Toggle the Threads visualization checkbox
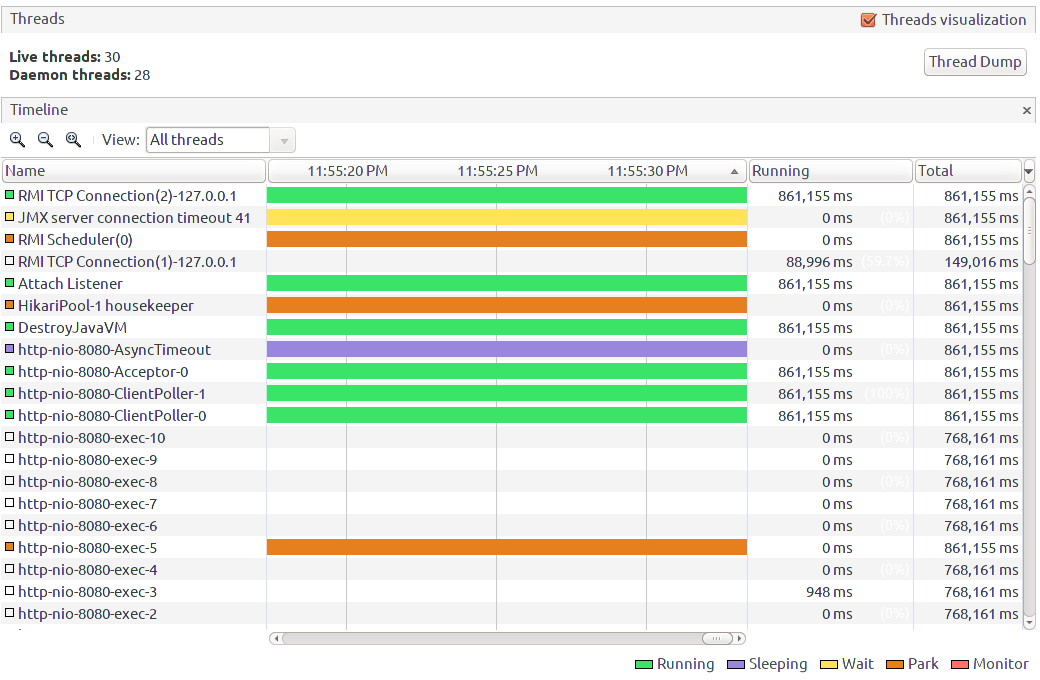1040x680 pixels. [x=866, y=18]
